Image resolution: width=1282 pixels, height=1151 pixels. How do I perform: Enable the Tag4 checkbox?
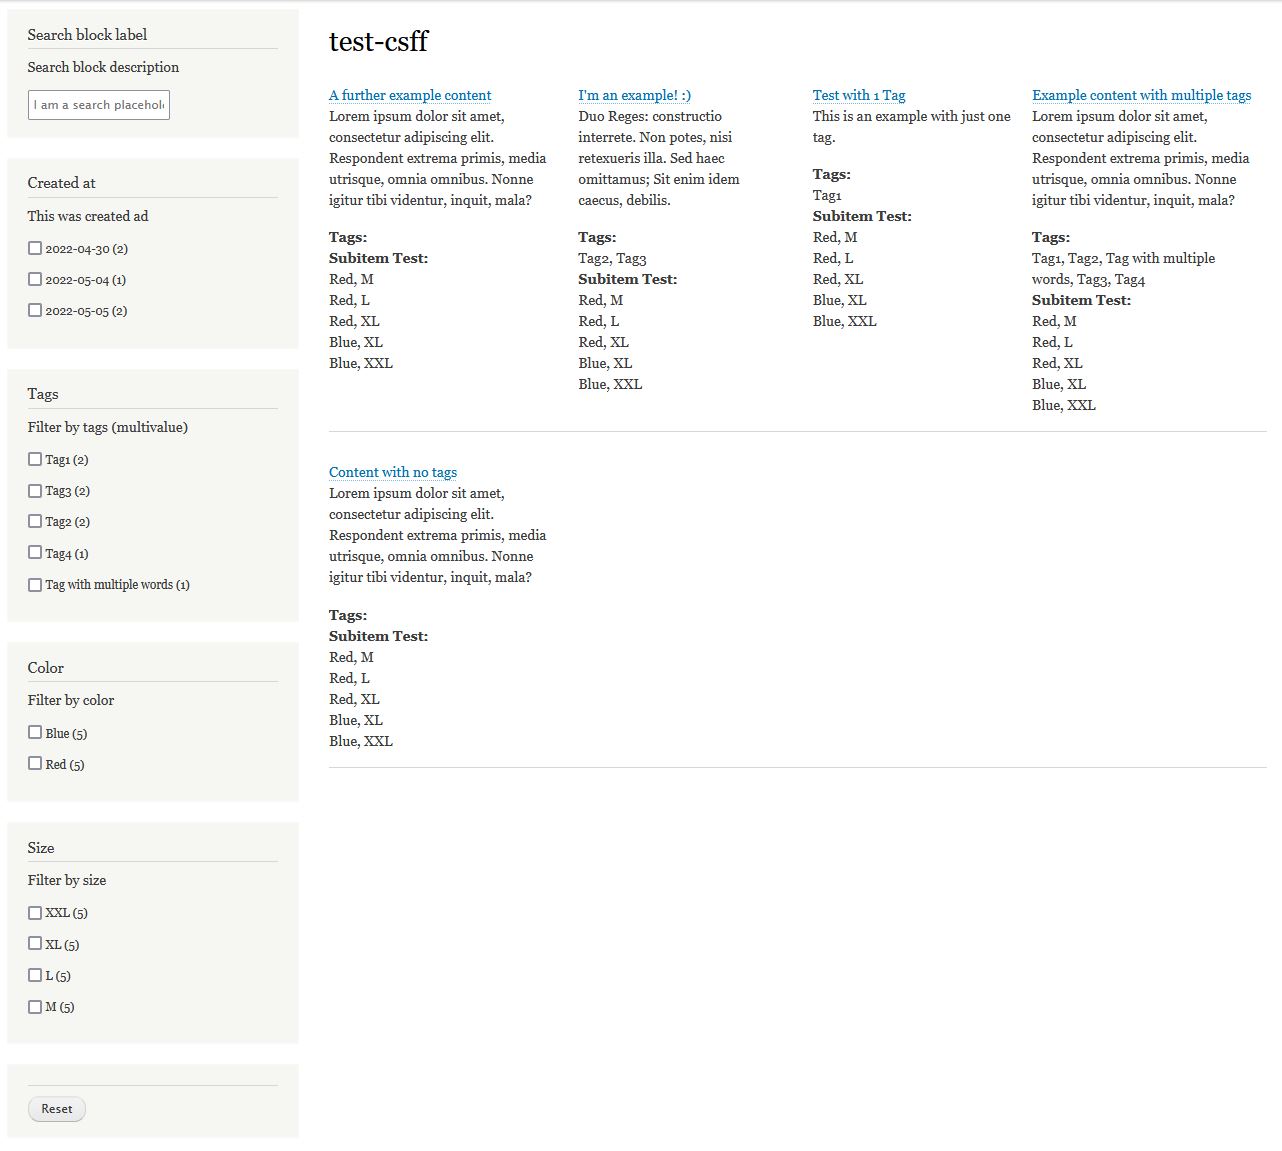[35, 552]
